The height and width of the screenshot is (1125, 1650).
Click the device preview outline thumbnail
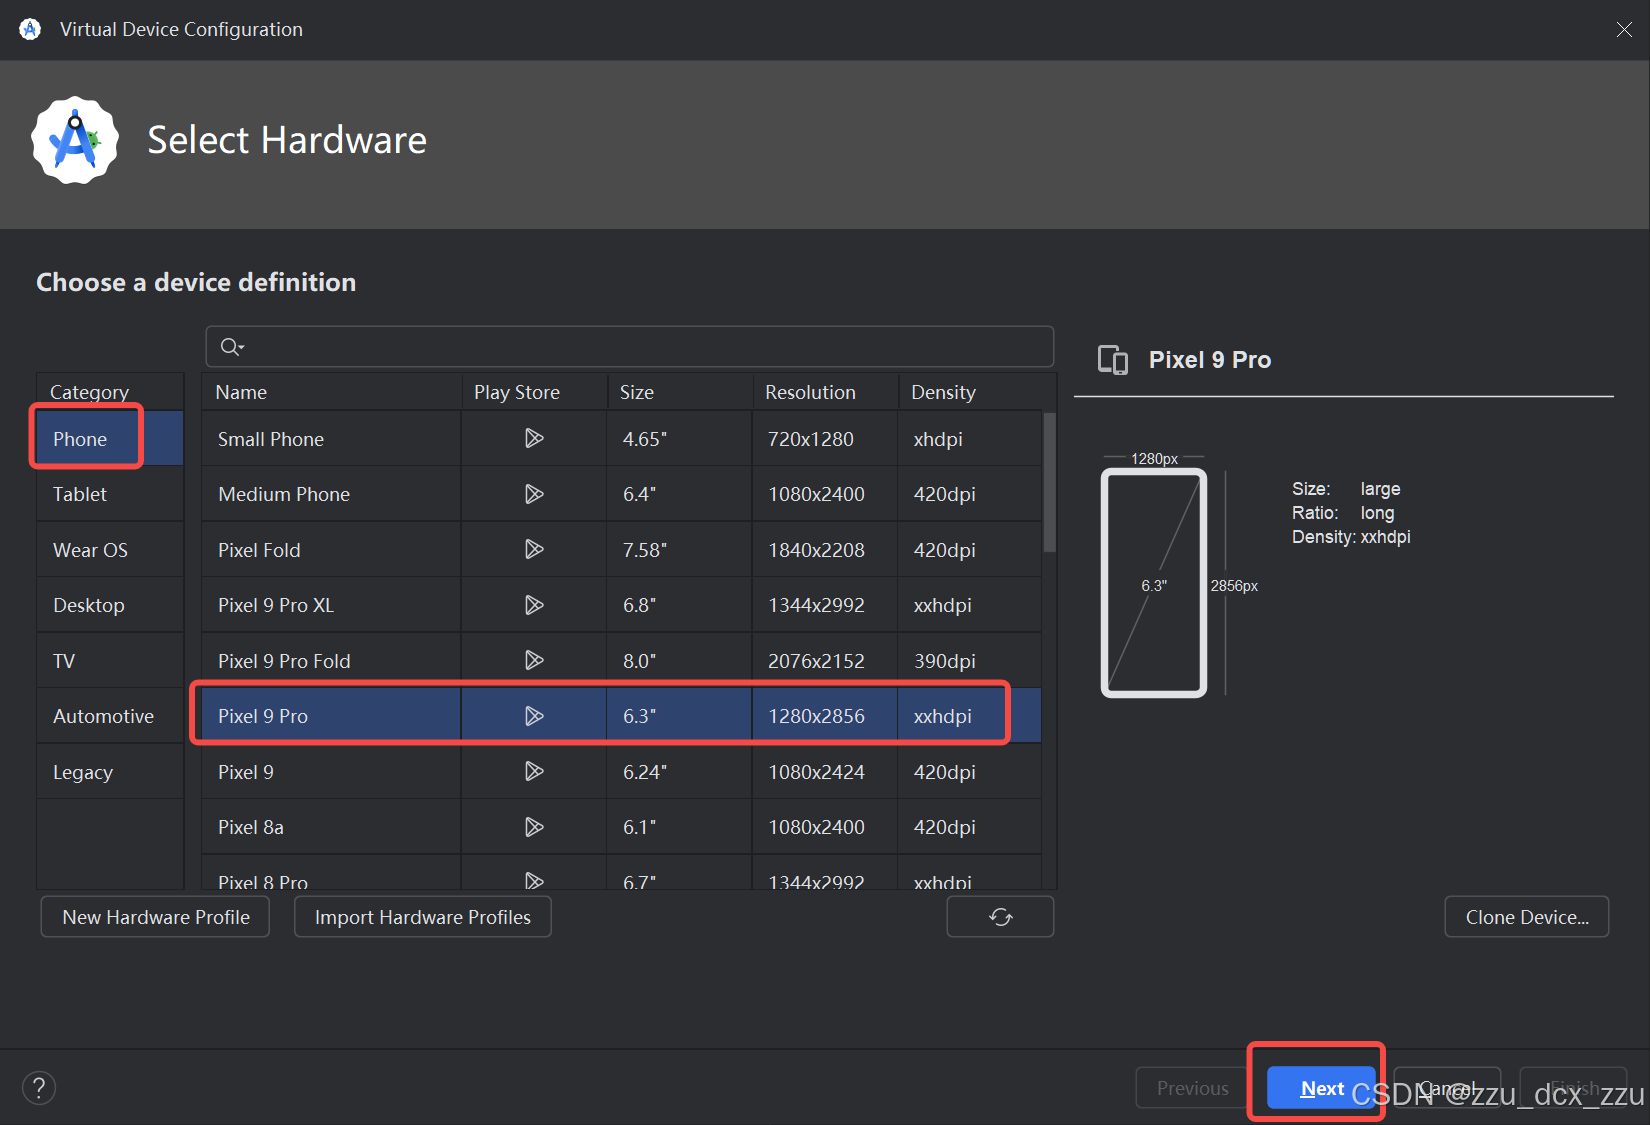pos(1154,583)
